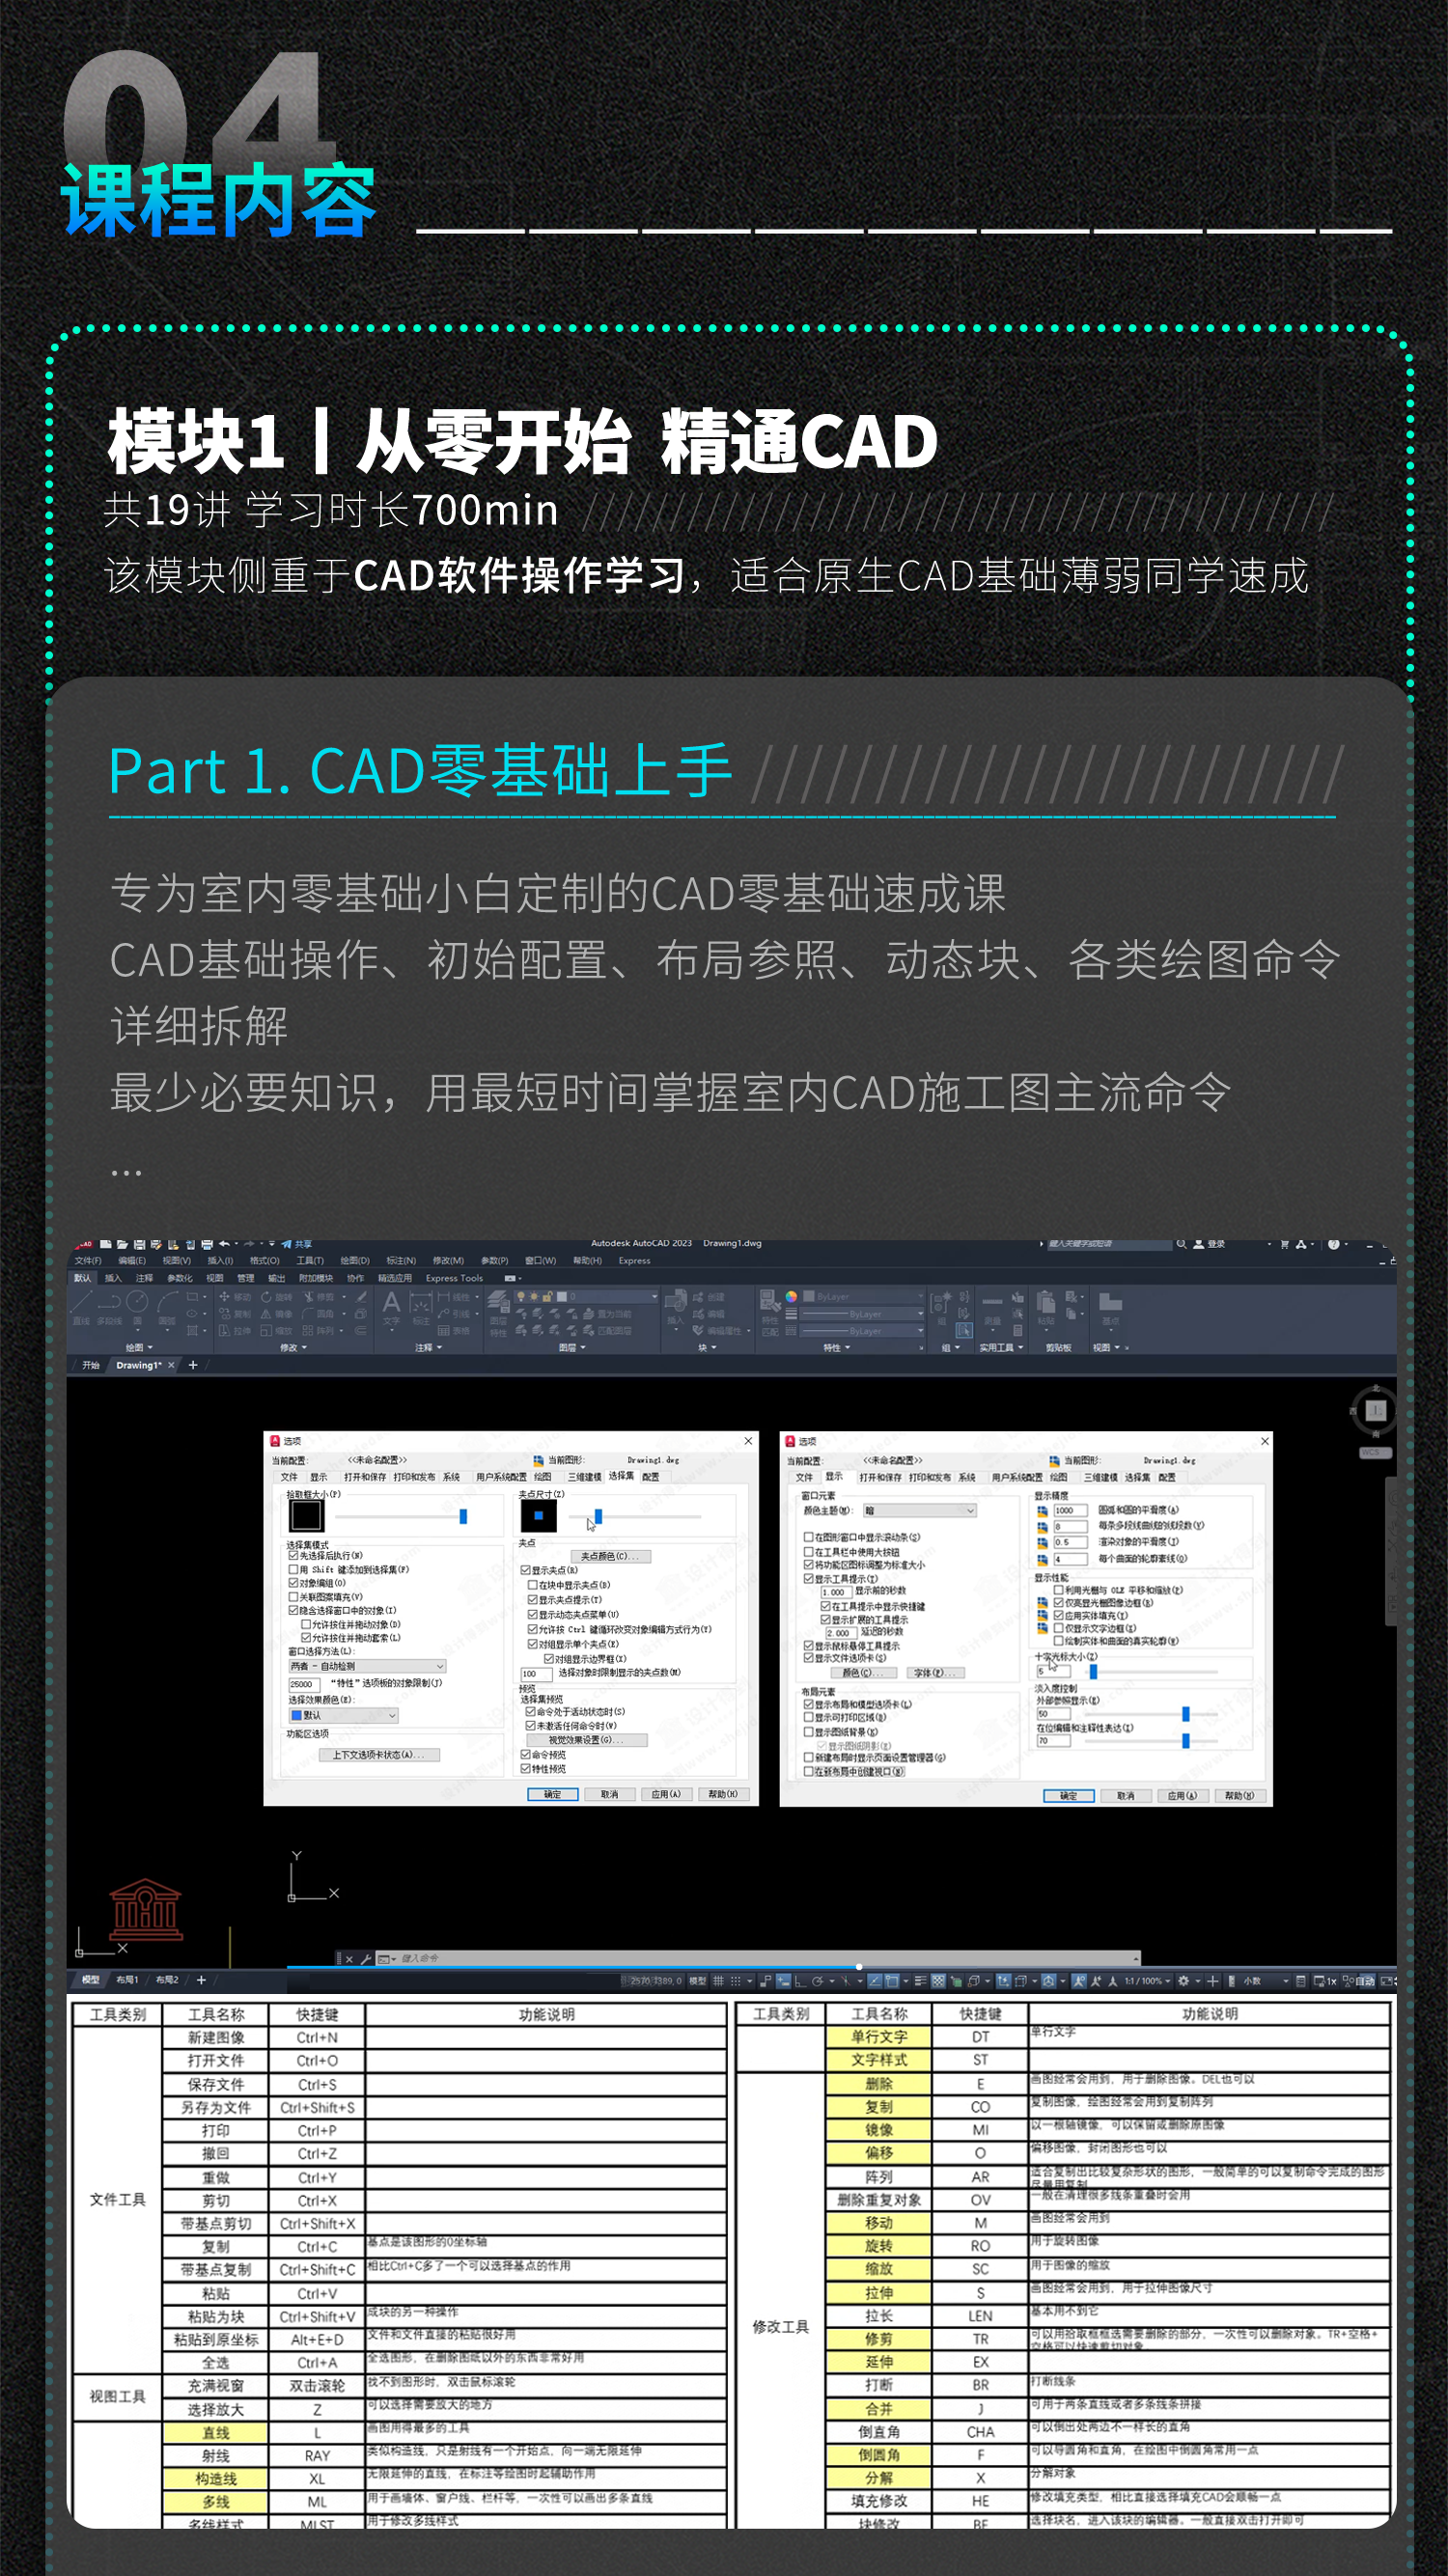This screenshot has width=1448, height=2576.
Task: Open the 绘图(D) menu
Action: pyautogui.click(x=355, y=1261)
